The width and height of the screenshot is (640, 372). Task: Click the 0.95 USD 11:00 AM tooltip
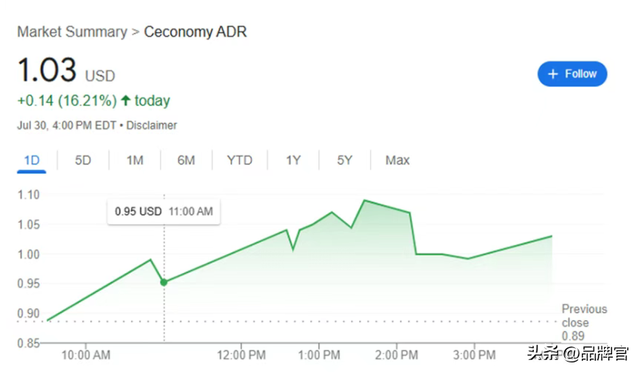pos(164,212)
